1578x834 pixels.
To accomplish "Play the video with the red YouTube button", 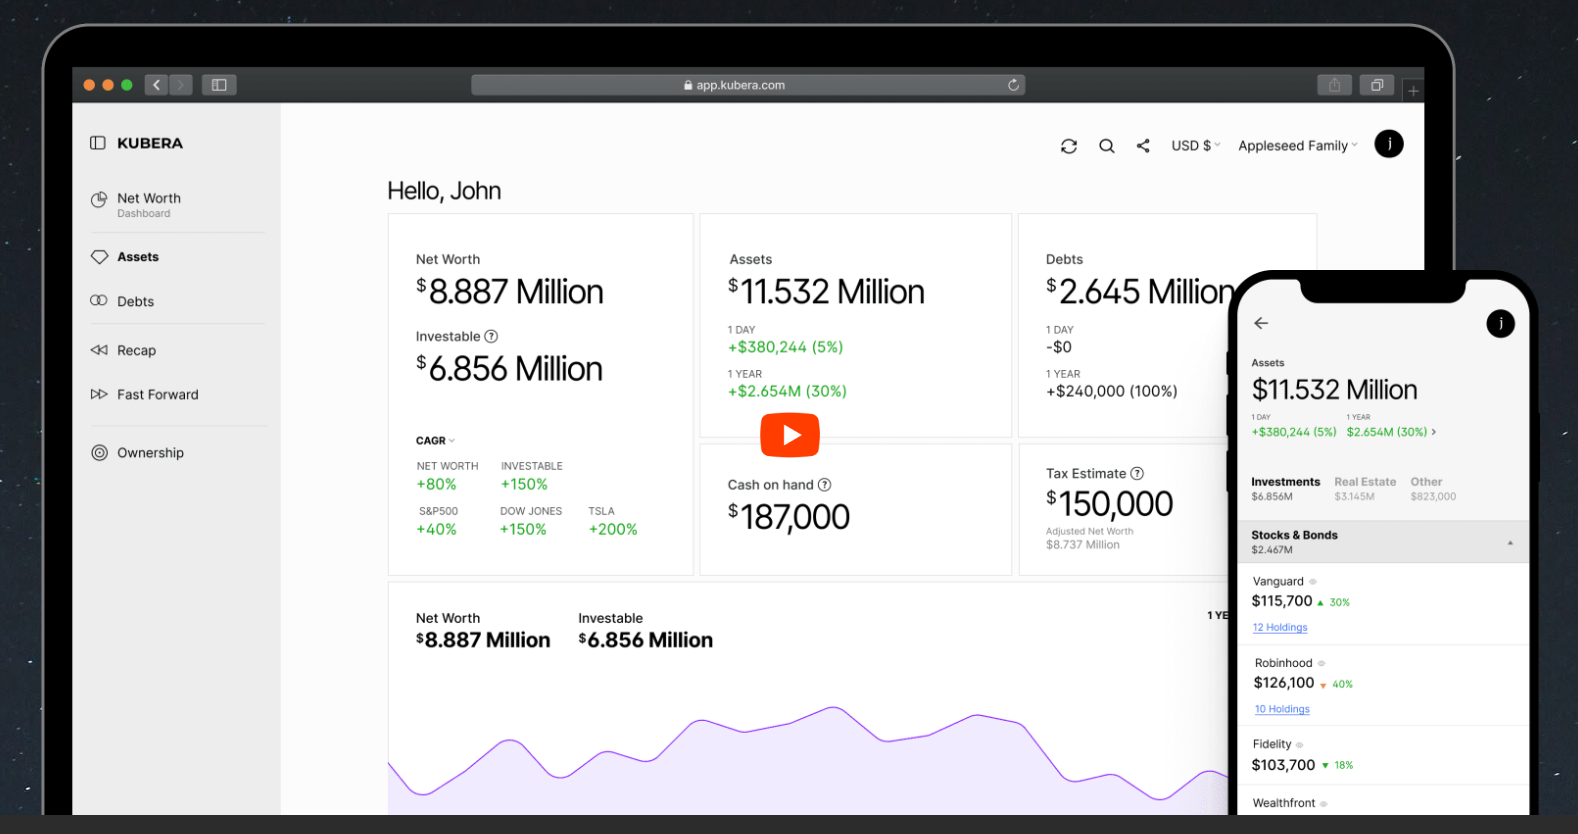I will pos(790,435).
